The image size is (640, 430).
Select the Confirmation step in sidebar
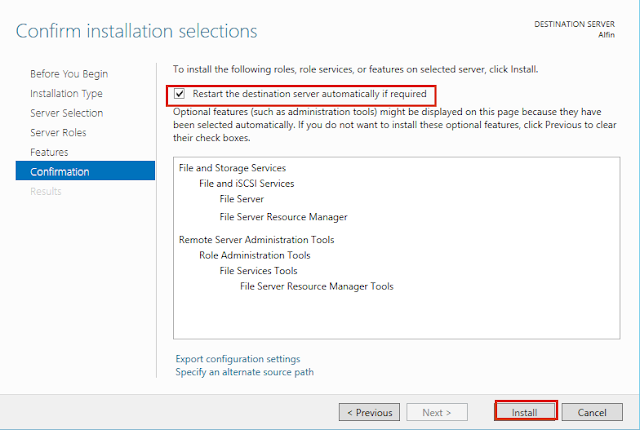pos(59,172)
